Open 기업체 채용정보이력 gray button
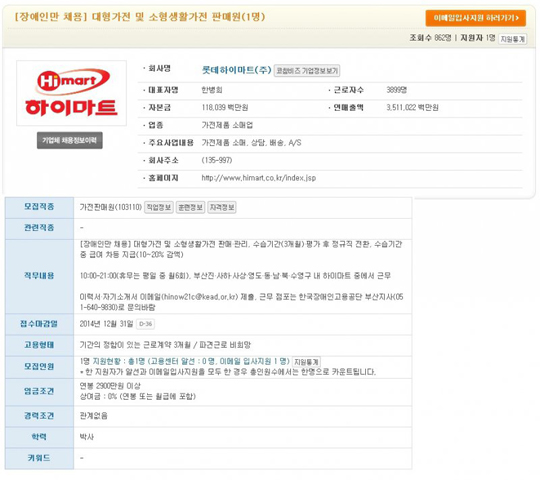Image resolution: width=540 pixels, height=480 pixels. 70,140
